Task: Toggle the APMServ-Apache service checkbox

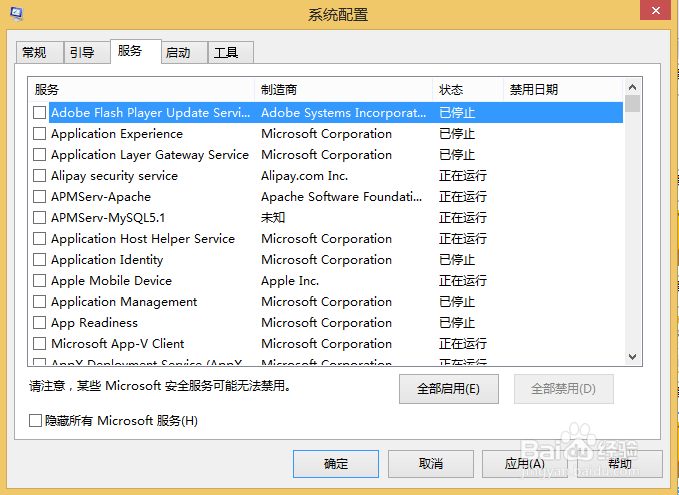Action: [x=39, y=197]
